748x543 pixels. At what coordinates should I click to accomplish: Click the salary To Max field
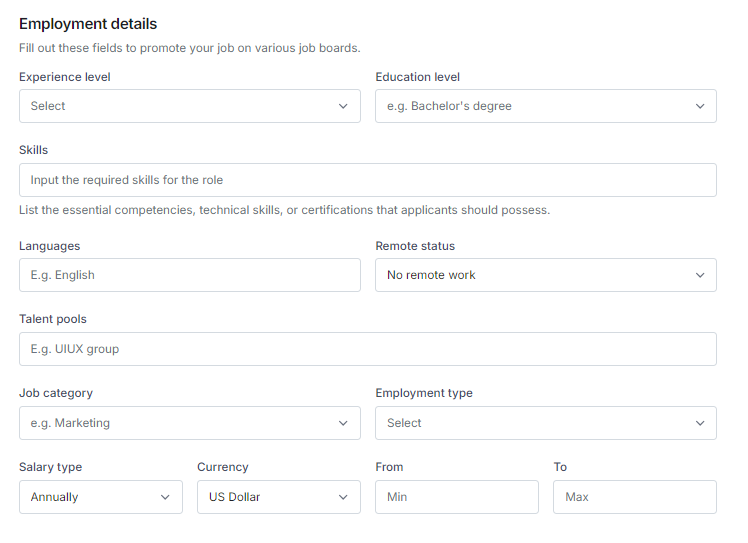pos(634,497)
